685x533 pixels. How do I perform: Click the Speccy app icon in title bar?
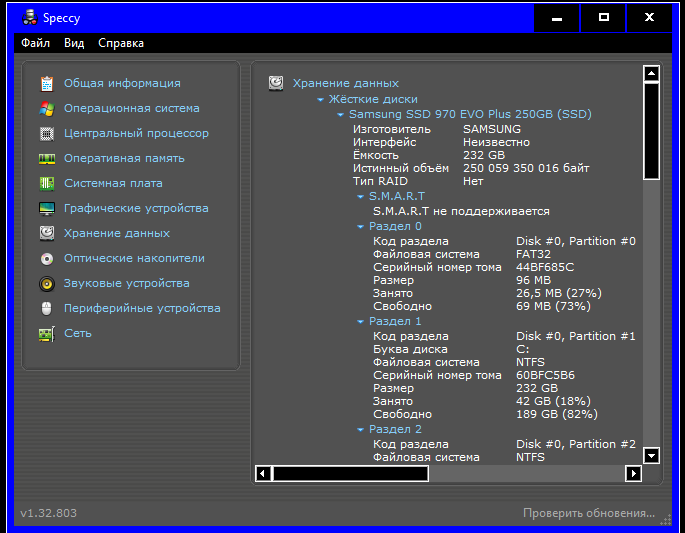pyautogui.click(x=30, y=17)
